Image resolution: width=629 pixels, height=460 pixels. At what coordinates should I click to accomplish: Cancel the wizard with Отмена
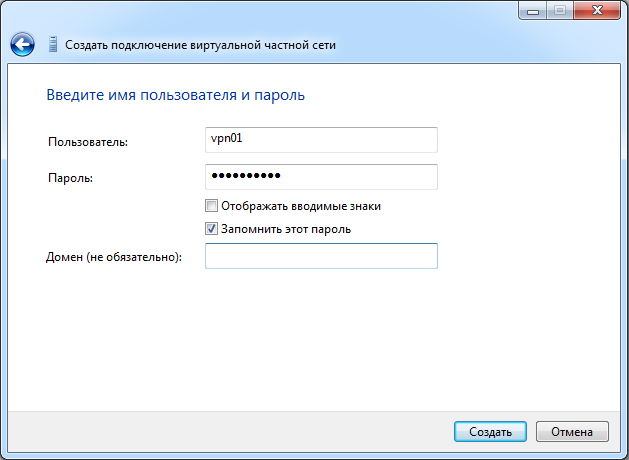tap(572, 432)
